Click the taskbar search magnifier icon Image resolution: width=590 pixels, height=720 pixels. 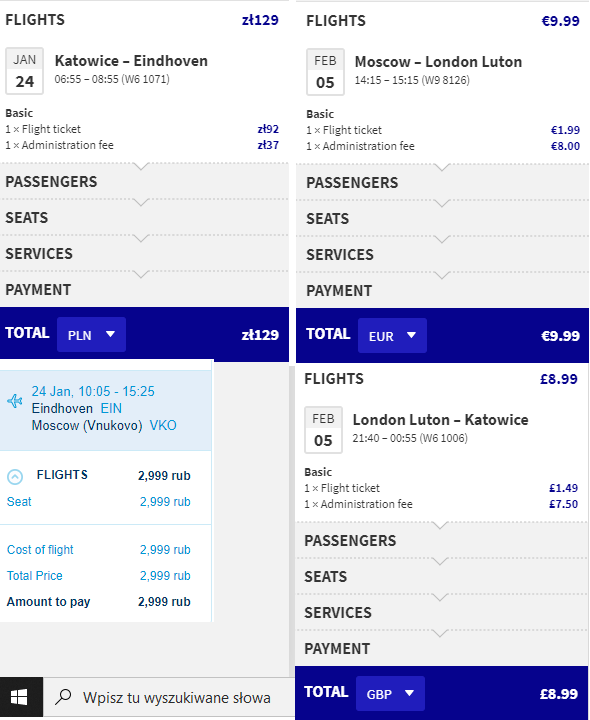pos(63,697)
